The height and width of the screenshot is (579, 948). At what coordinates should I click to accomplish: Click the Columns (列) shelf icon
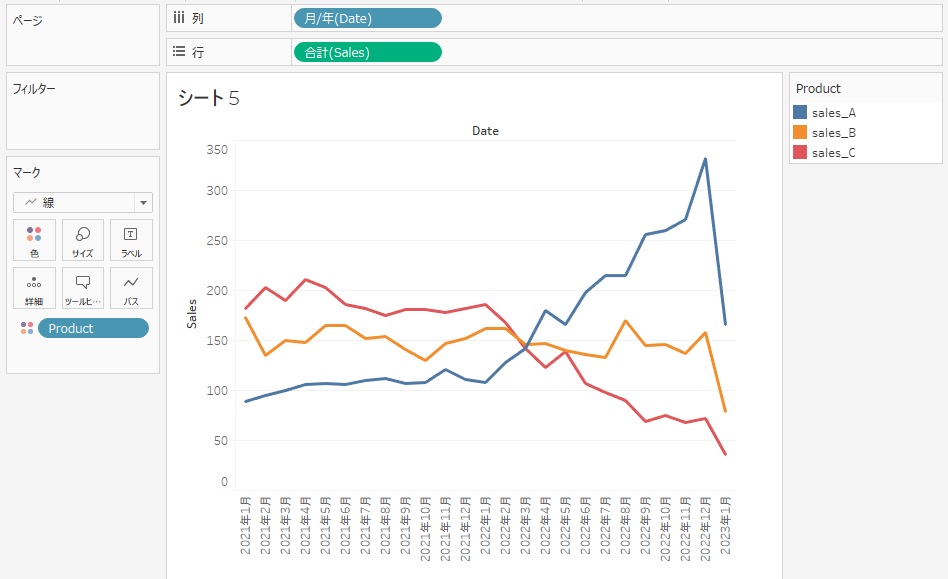pyautogui.click(x=178, y=17)
